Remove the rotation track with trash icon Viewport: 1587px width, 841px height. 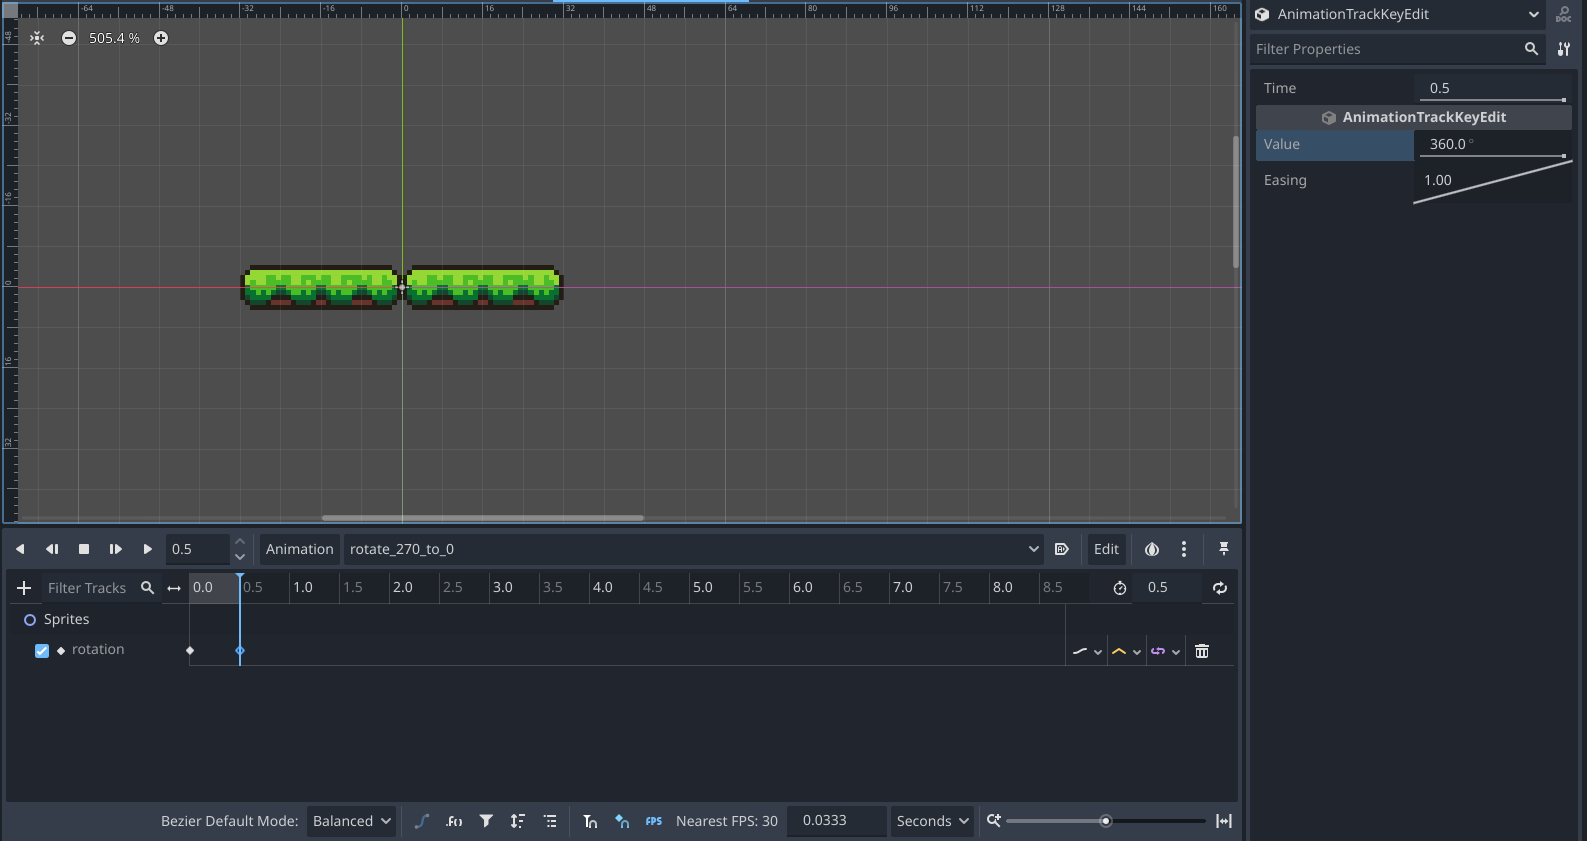[x=1202, y=651]
